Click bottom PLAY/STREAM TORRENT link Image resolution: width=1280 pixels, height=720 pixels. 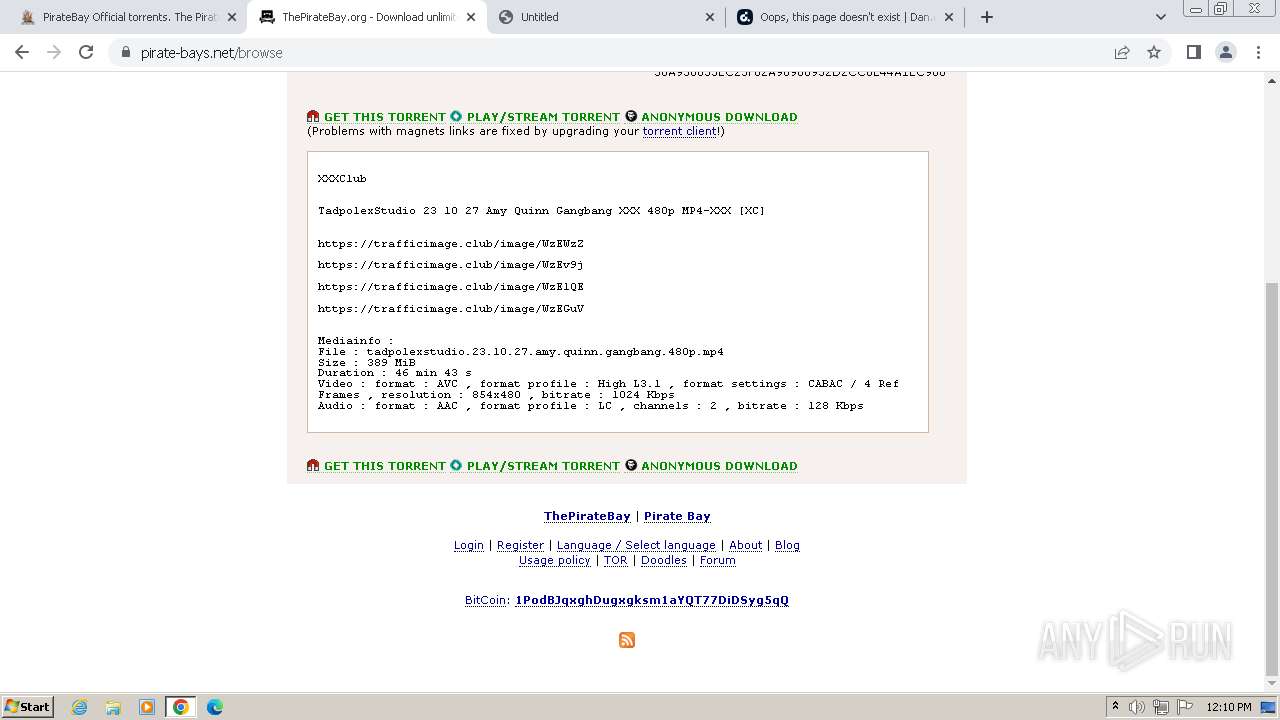(x=543, y=466)
